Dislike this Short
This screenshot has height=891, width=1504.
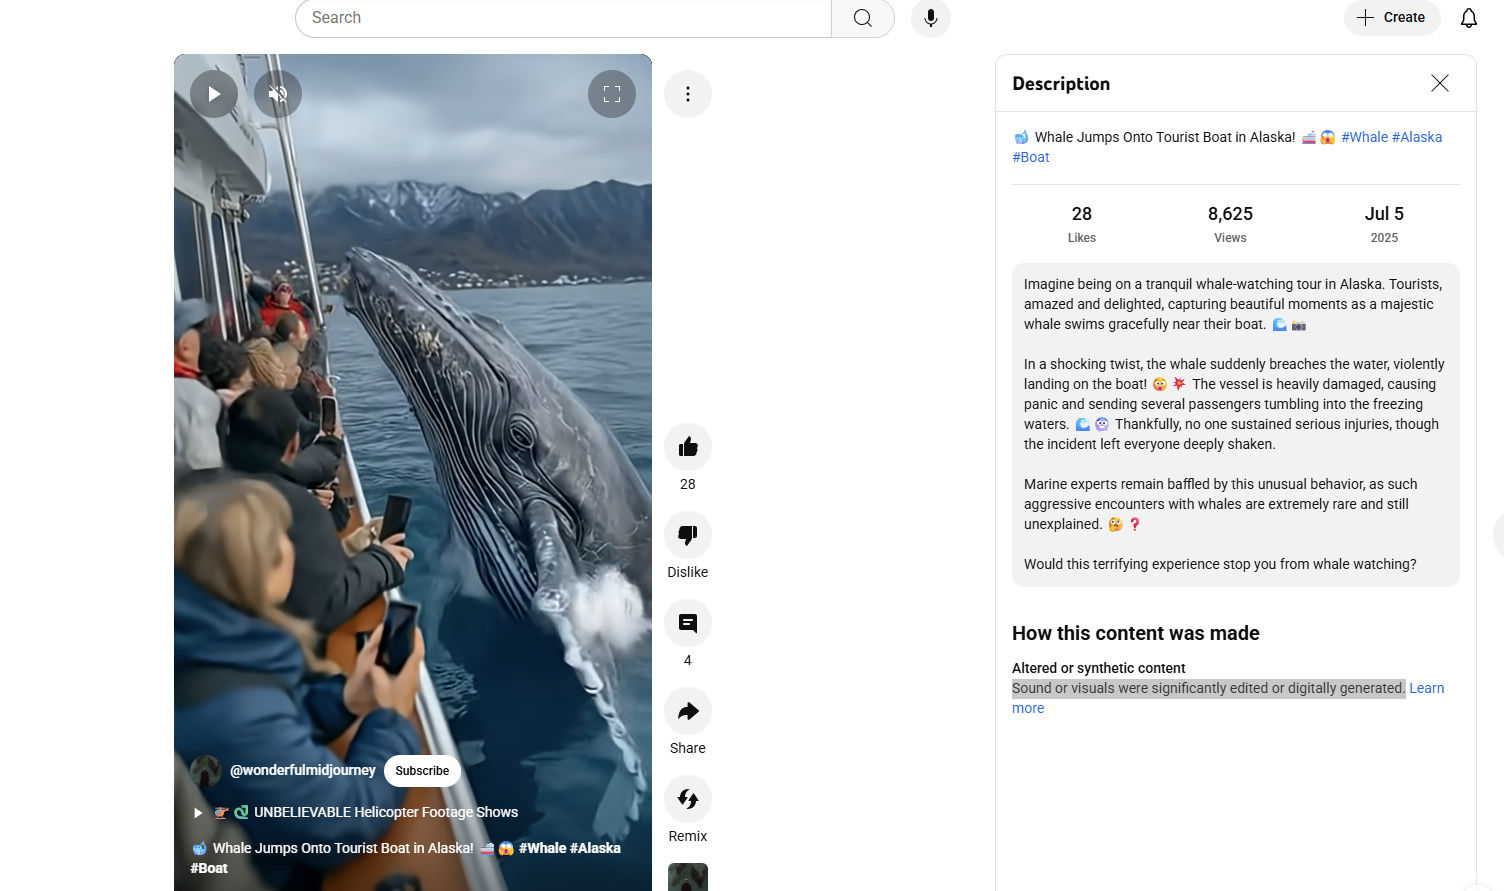coord(688,535)
